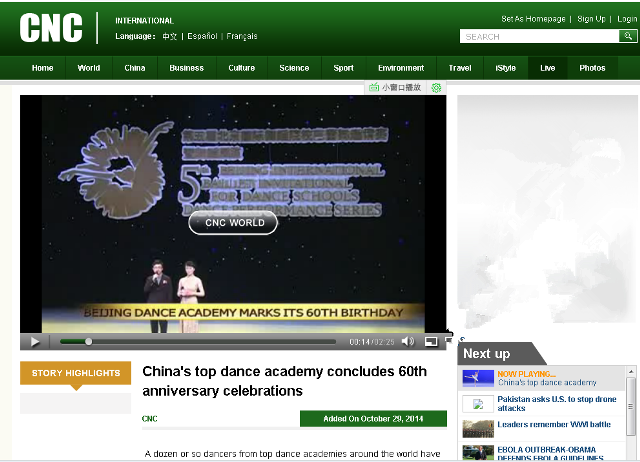Click the small-window TV icon above the video

click(374, 87)
